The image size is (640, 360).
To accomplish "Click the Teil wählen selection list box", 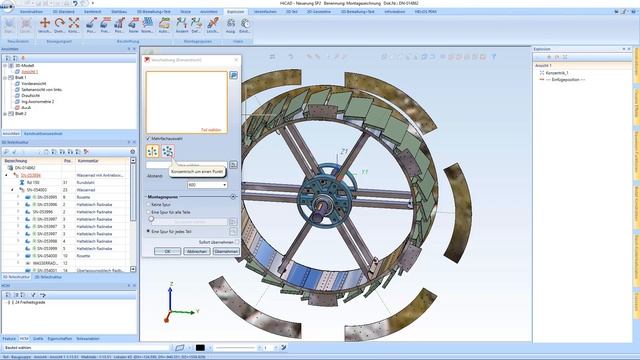I will (x=187, y=102).
